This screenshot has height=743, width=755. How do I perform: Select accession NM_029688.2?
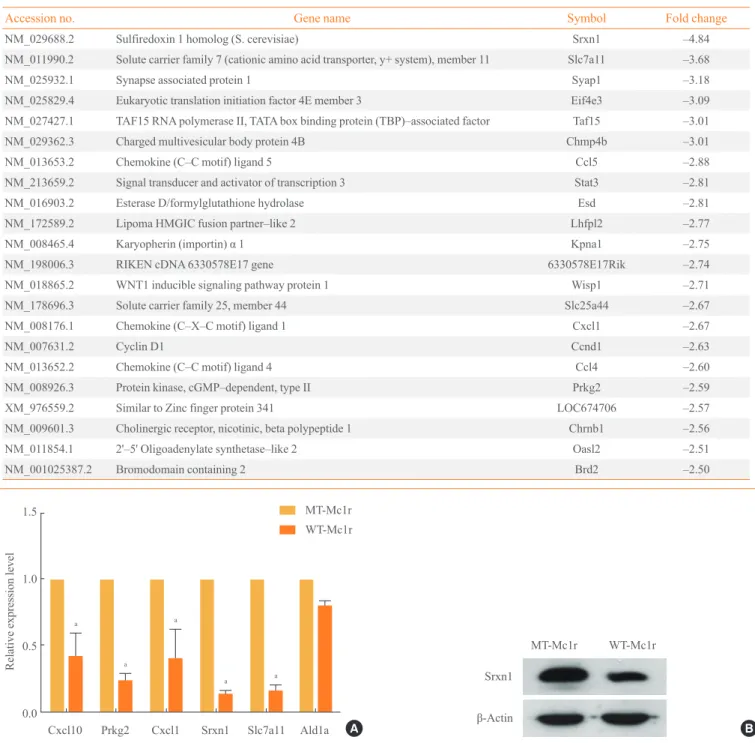(x=39, y=39)
